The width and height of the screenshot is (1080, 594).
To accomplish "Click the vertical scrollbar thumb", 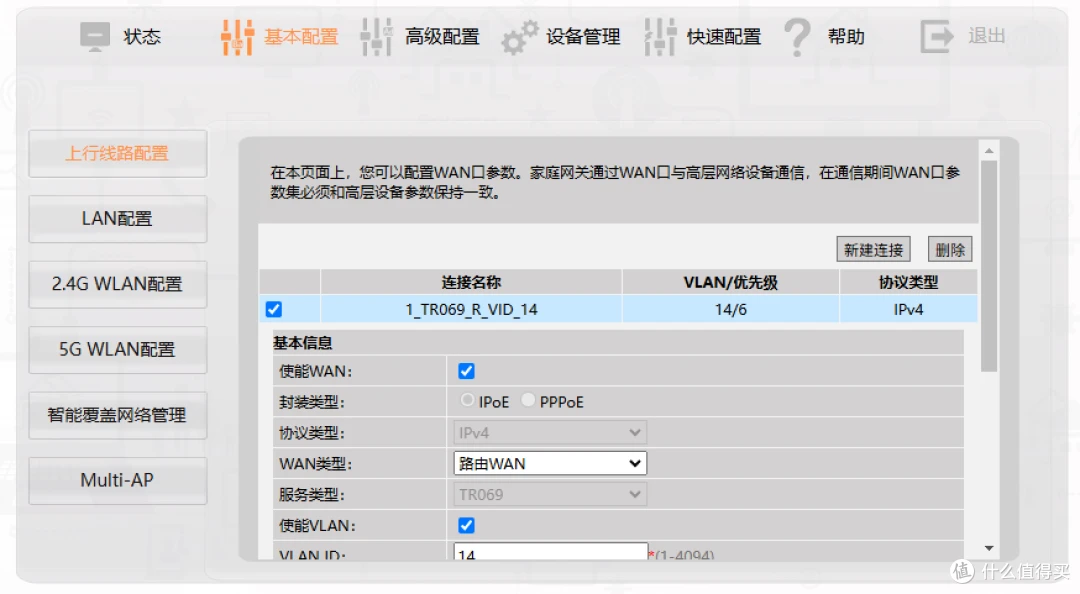I will point(989,266).
